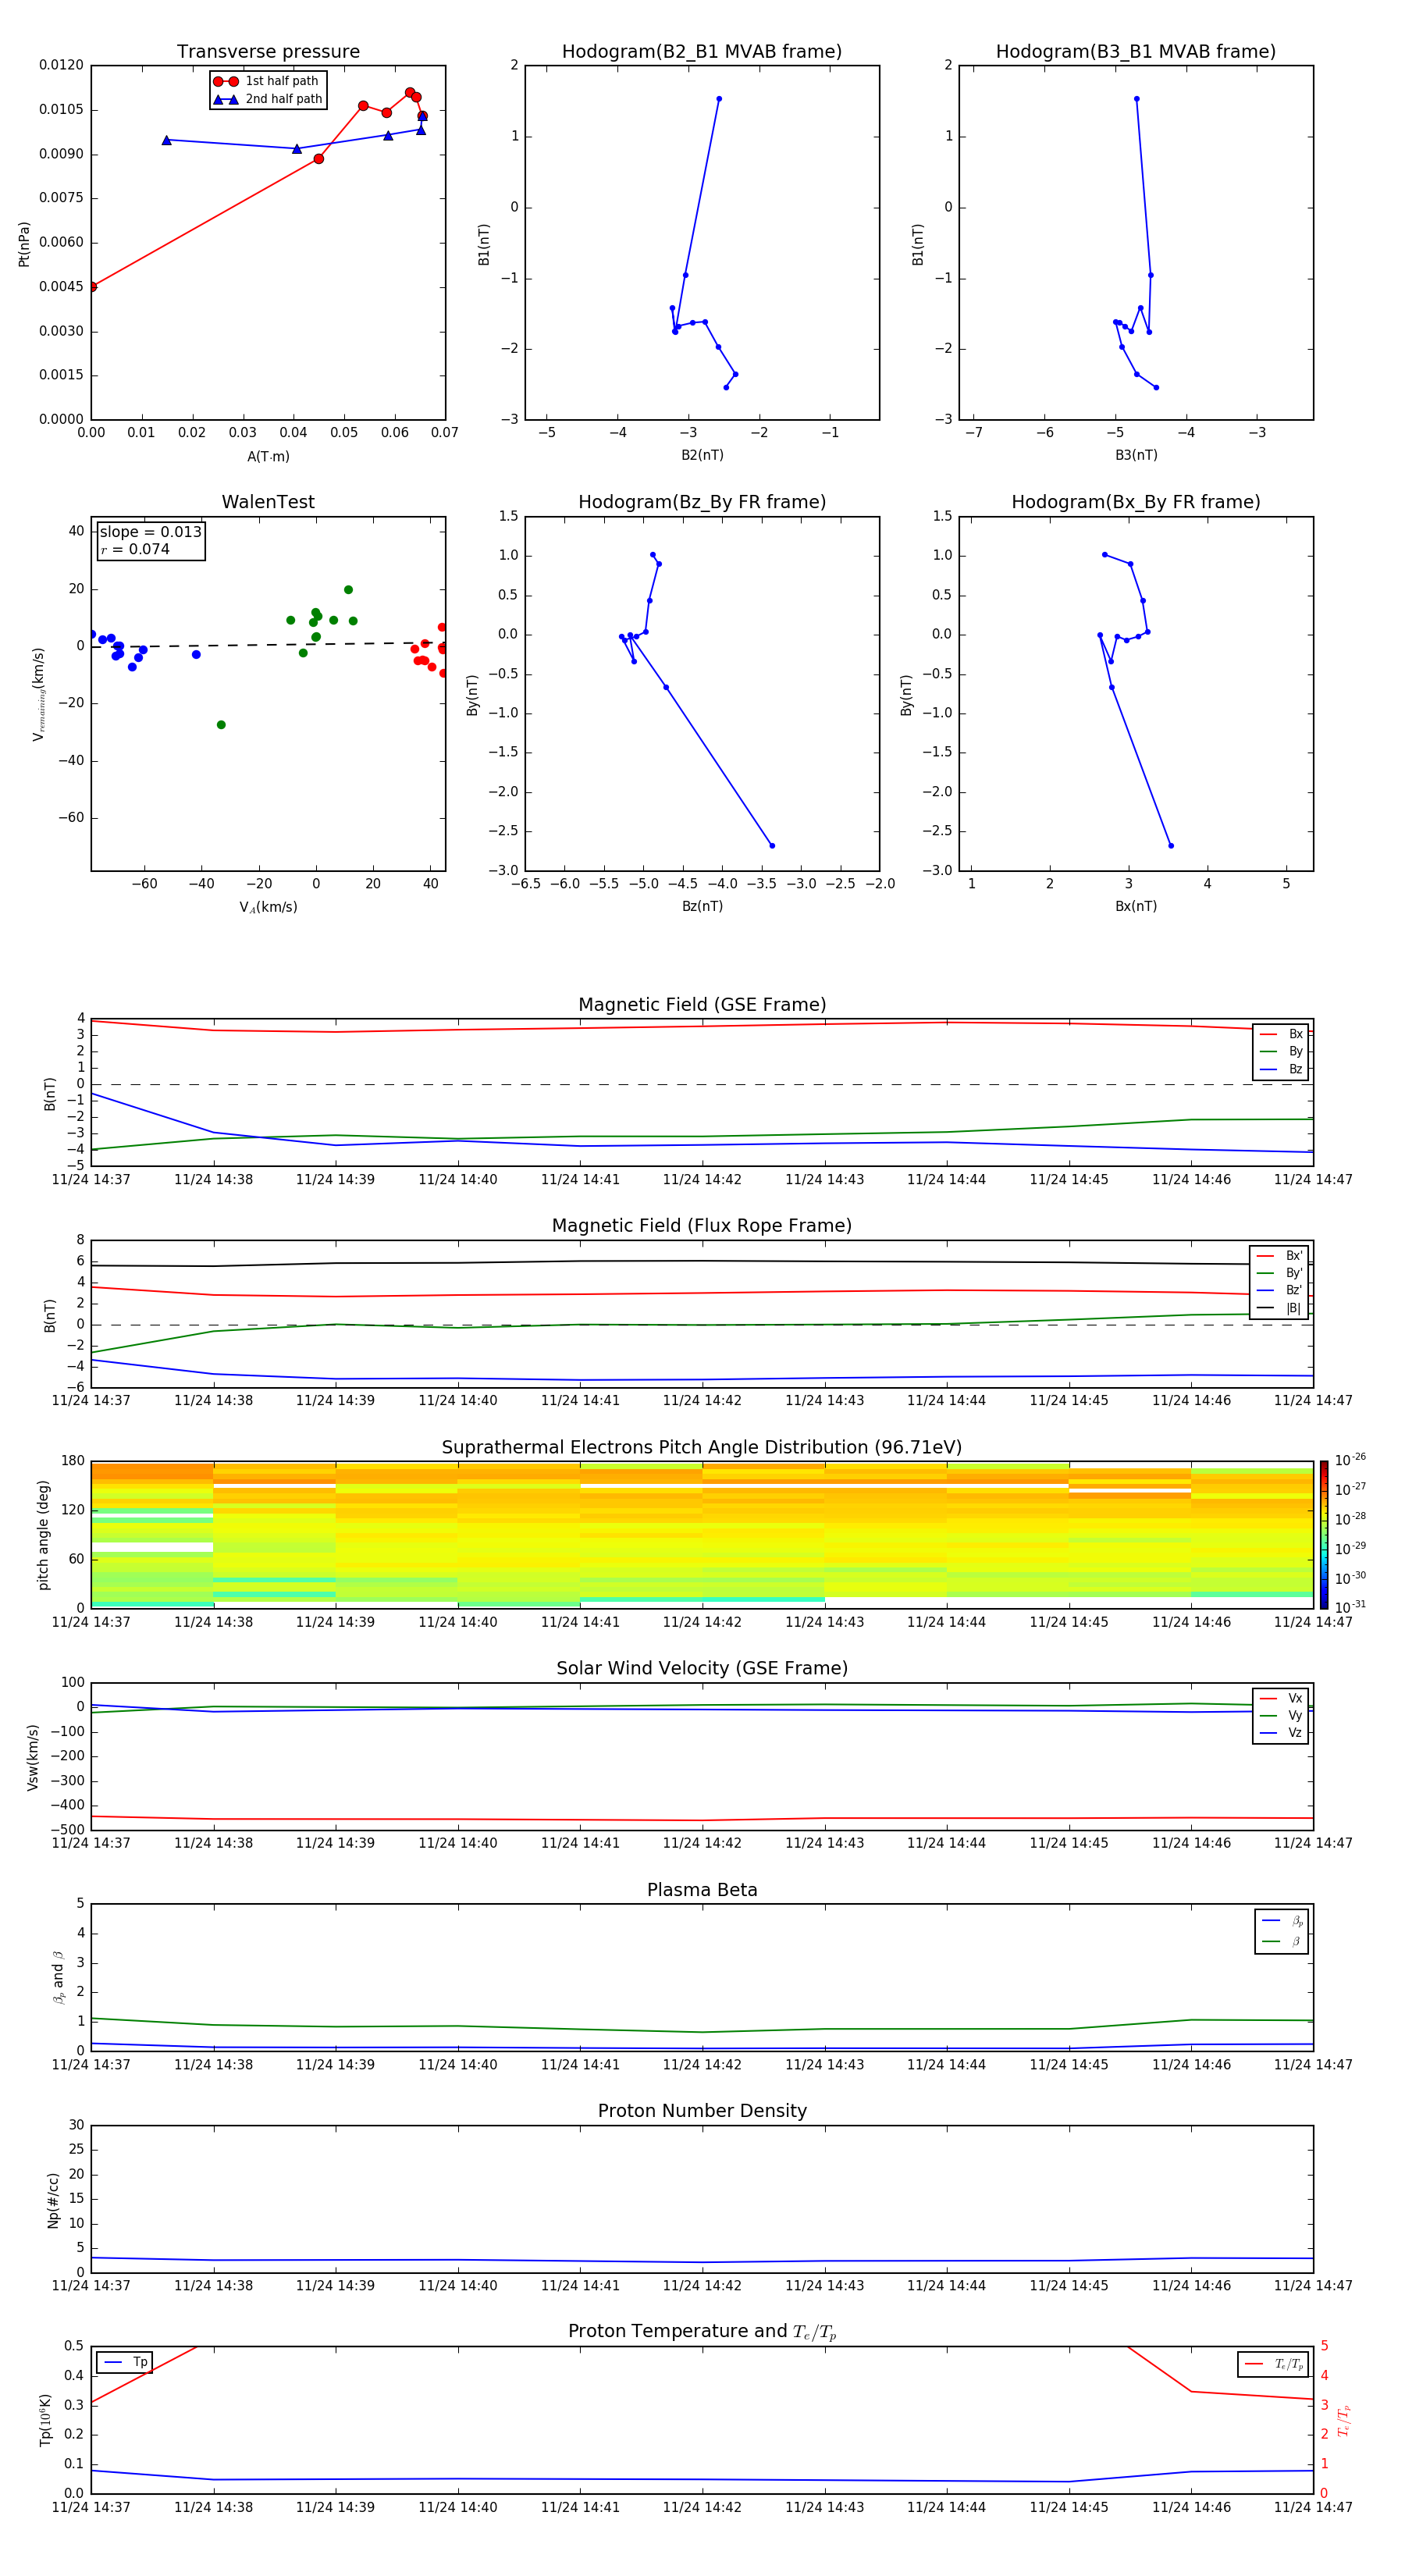Click the 'Proton Number Density' title
Image resolution: width=1405 pixels, height=2576 pixels.
coord(702,2111)
